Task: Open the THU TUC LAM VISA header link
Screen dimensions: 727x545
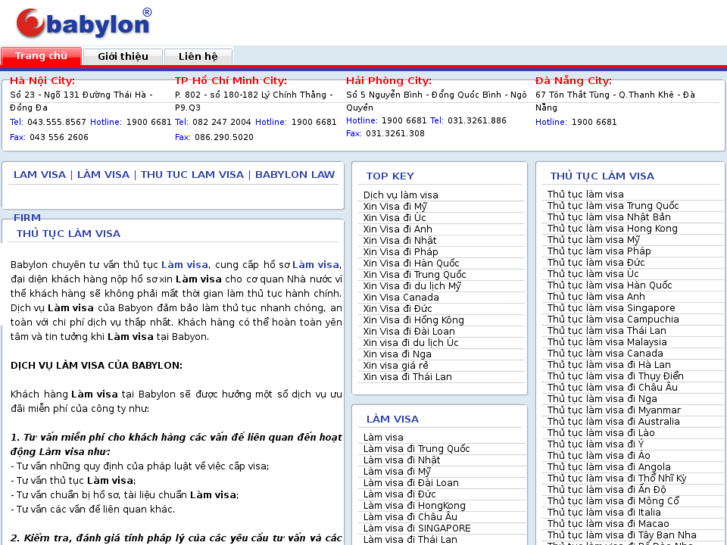Action: click(x=192, y=175)
